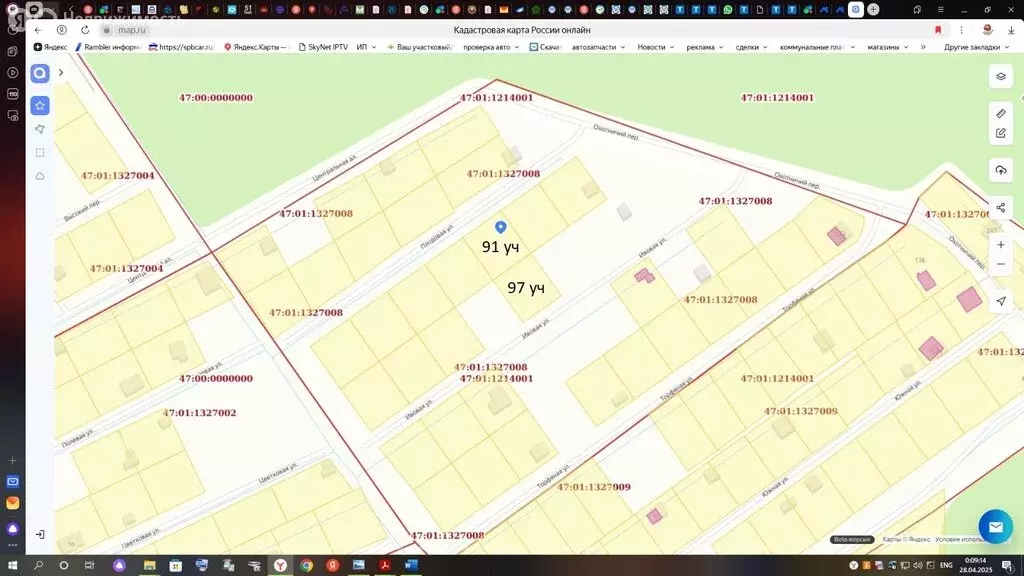Viewport: 1024px width, 576px height.
Task: Open Windows taskbar search
Action: coord(38,566)
